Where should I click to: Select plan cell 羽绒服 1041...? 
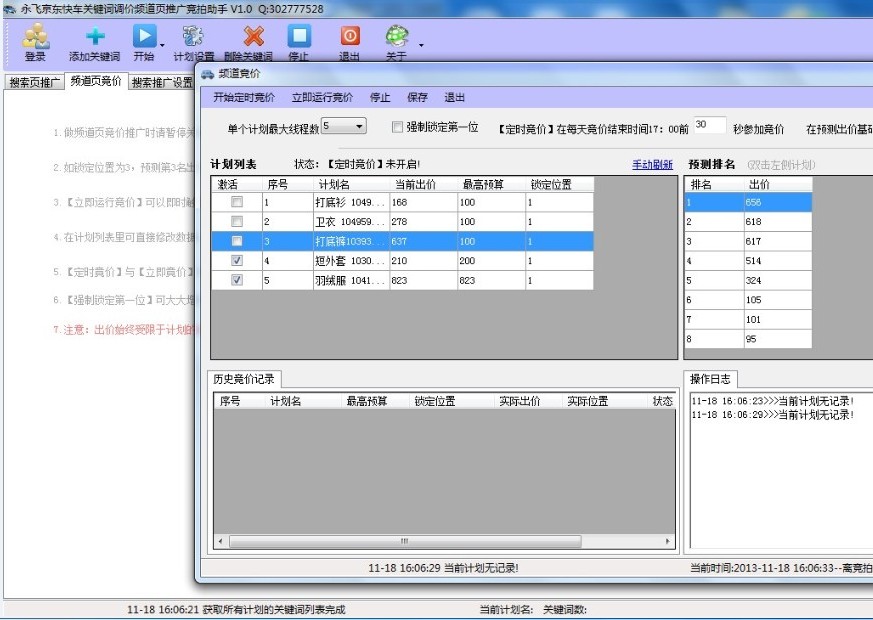pos(351,280)
